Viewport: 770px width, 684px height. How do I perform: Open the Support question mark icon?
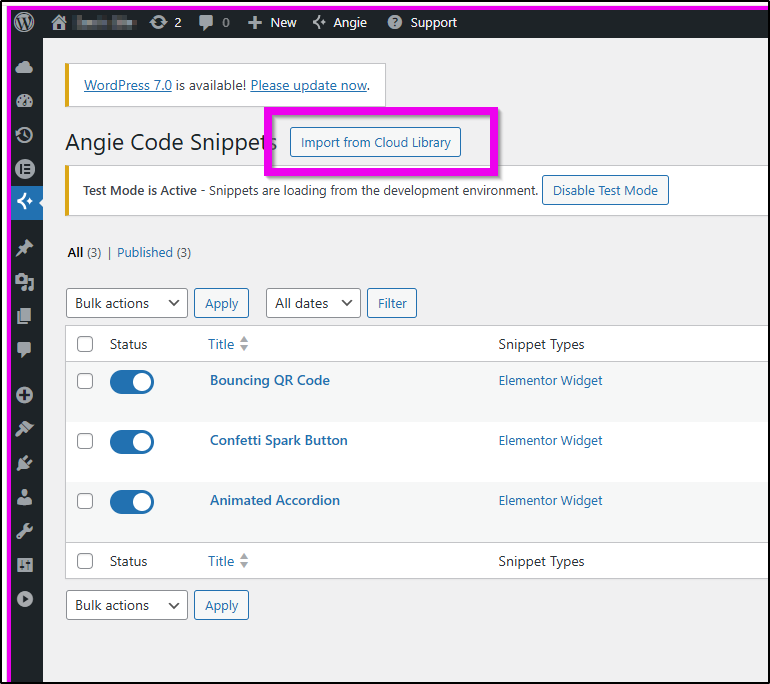394,22
